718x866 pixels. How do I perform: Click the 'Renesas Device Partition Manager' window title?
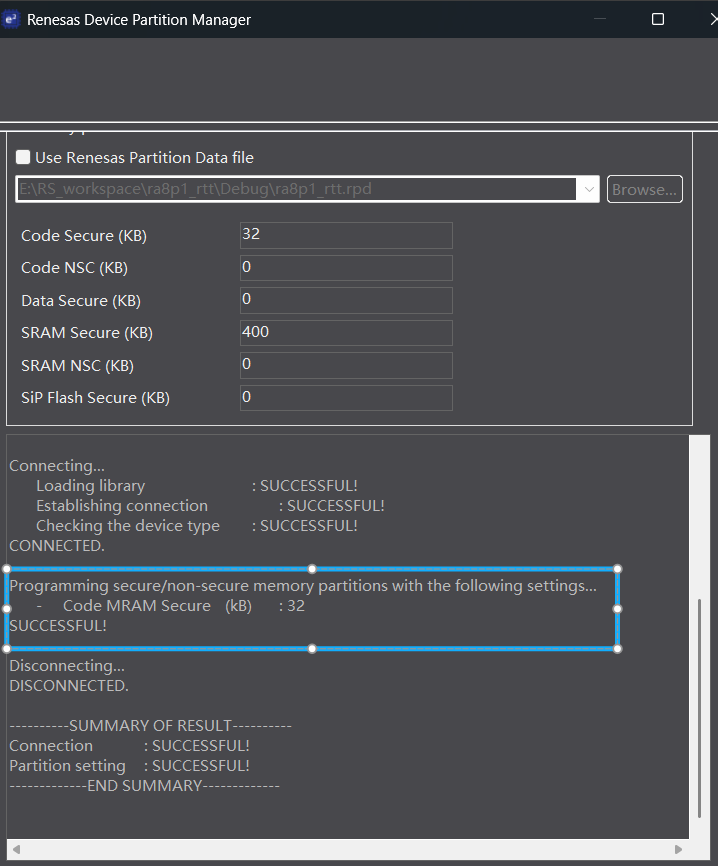(139, 20)
